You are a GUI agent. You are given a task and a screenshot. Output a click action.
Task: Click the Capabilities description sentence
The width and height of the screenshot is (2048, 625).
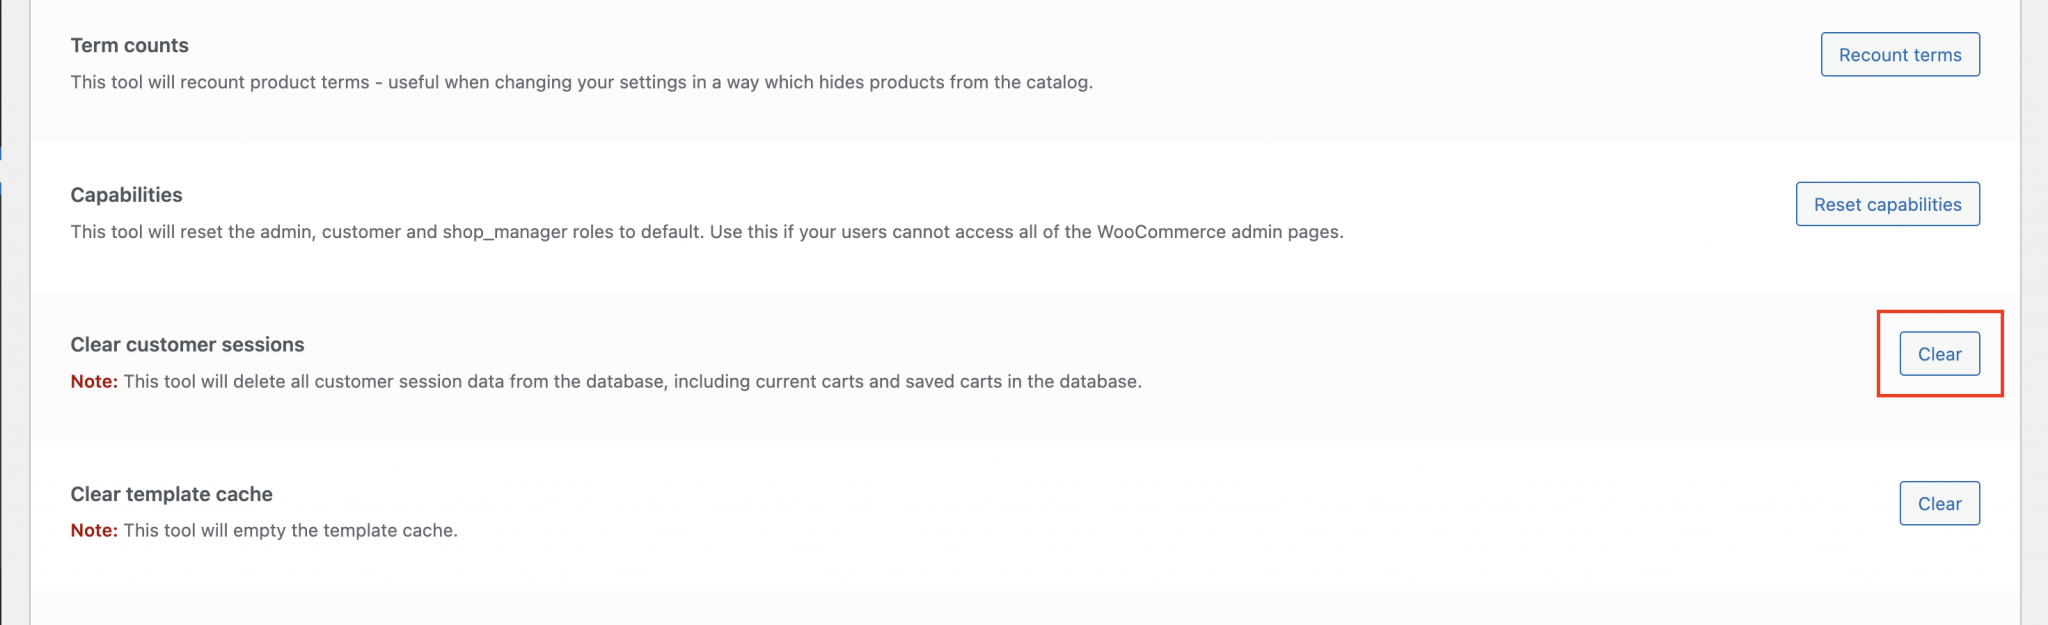click(x=706, y=232)
